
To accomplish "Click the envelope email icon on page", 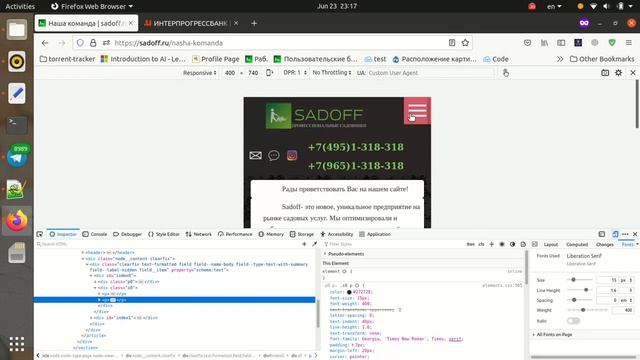I will [256, 156].
